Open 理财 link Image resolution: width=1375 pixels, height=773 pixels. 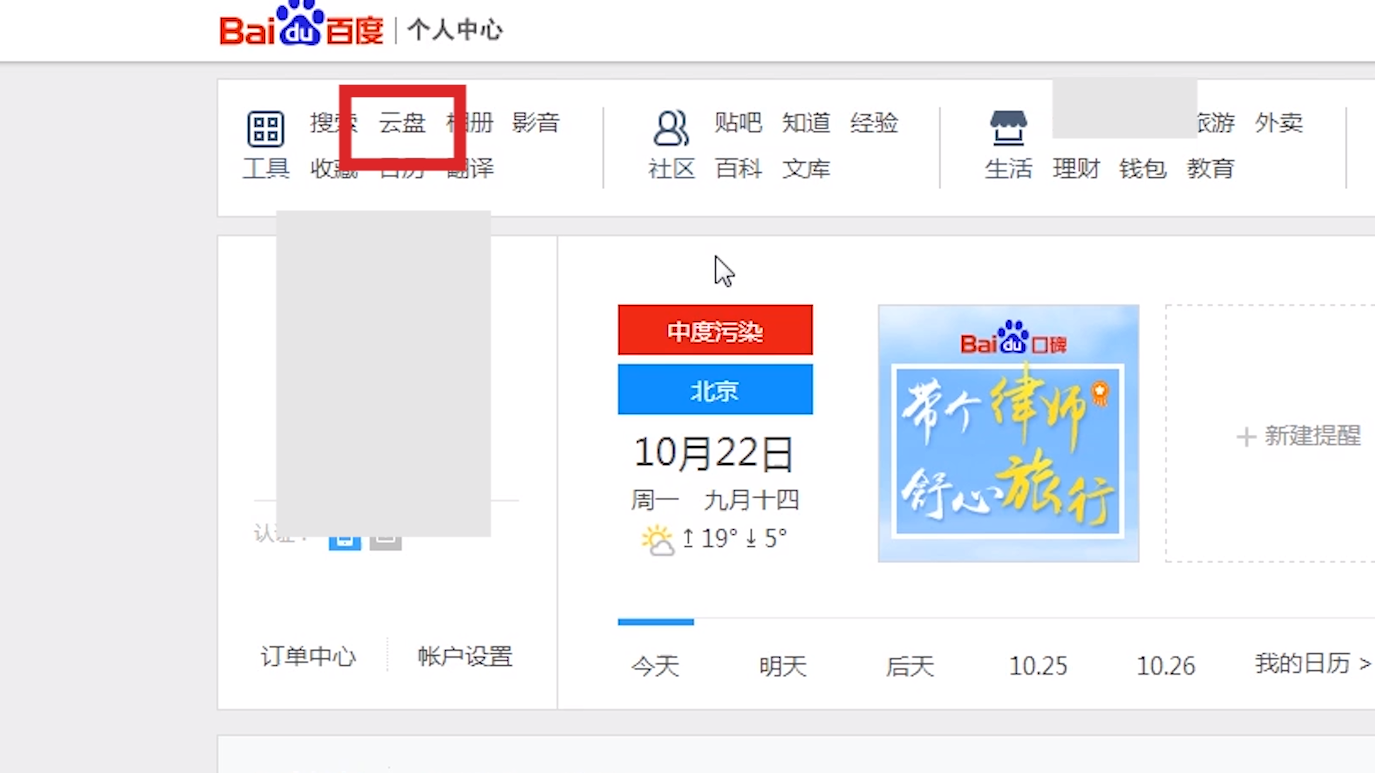click(1076, 169)
